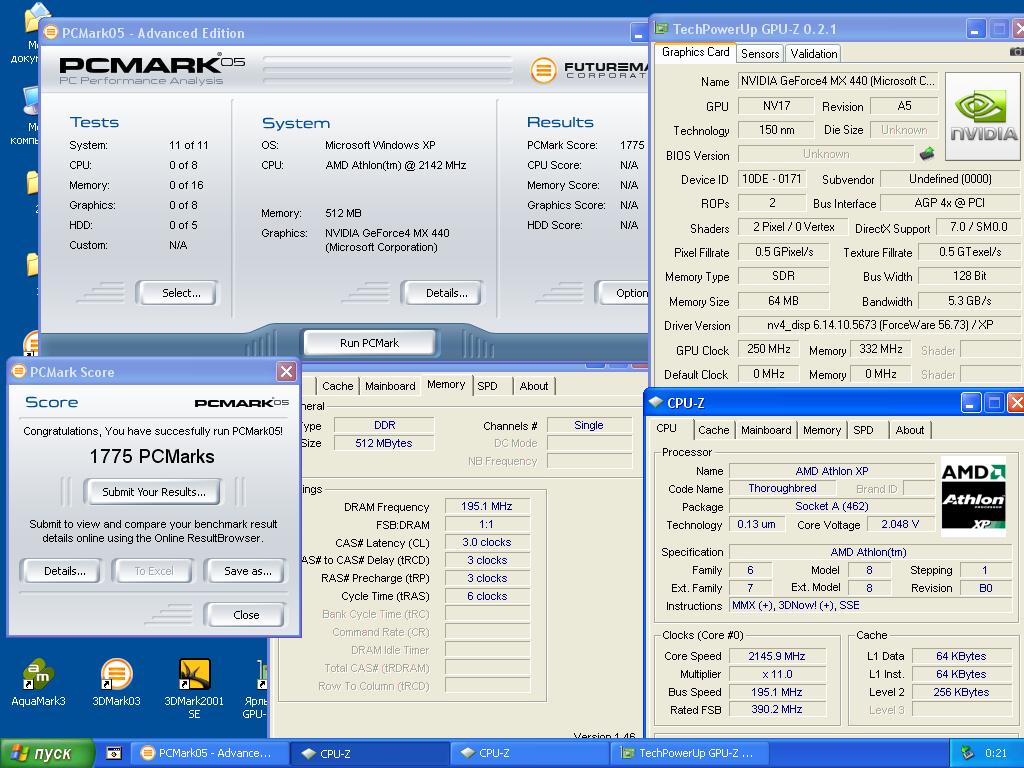Image resolution: width=1024 pixels, height=768 pixels.
Task: Switch to the first CPU-Z taskbar item
Action: [x=369, y=753]
